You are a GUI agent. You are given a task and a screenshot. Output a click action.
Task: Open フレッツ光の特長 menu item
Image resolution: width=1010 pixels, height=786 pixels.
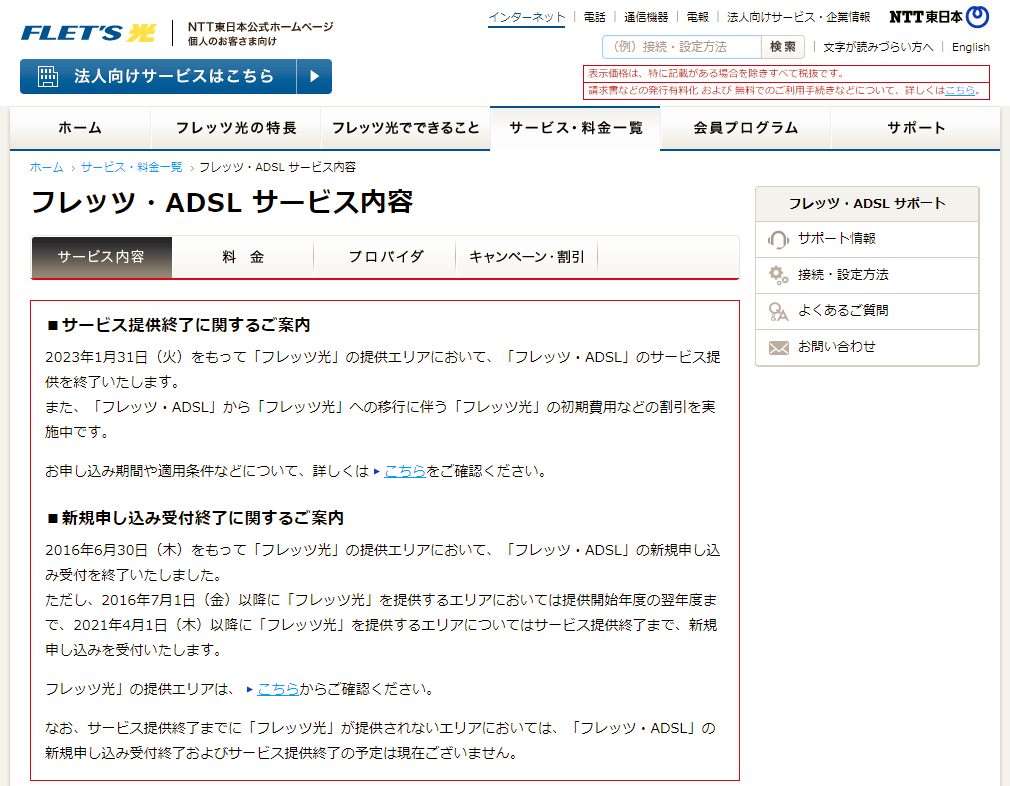click(236, 128)
